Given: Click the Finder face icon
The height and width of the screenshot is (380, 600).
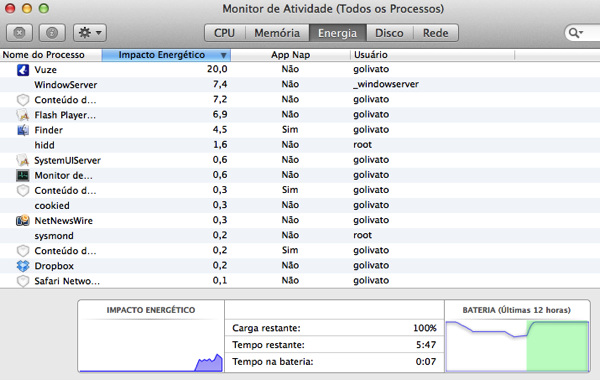Looking at the screenshot, I should pos(23,130).
